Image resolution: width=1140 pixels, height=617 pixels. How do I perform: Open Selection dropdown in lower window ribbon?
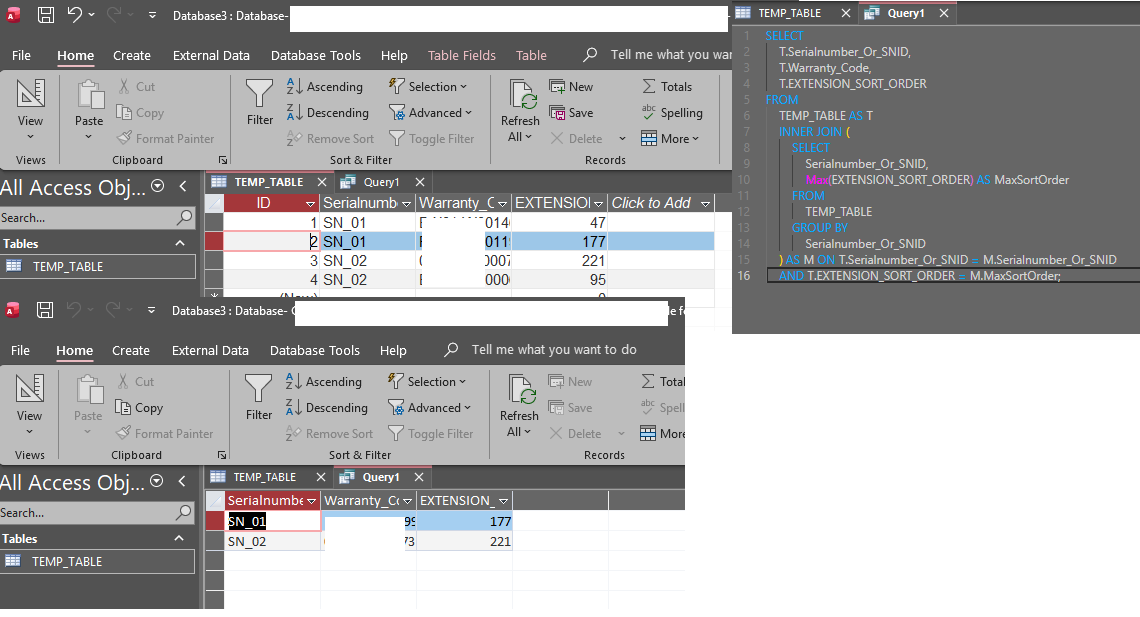[x=427, y=382]
